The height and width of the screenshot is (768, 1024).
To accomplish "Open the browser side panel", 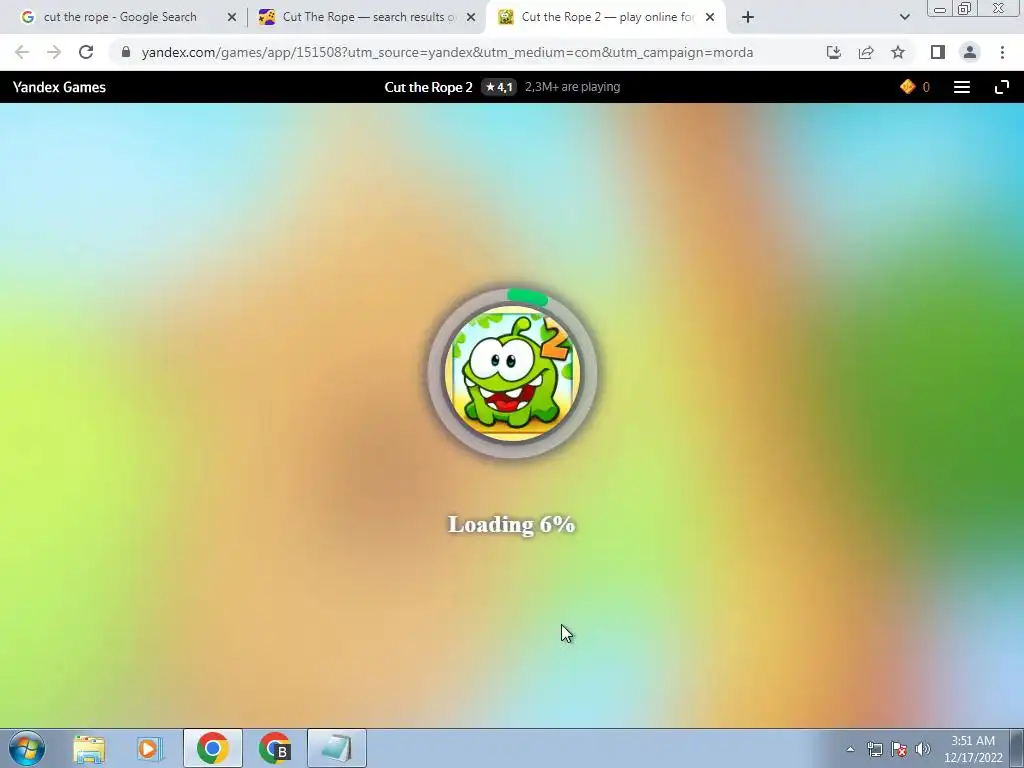I will [938, 52].
